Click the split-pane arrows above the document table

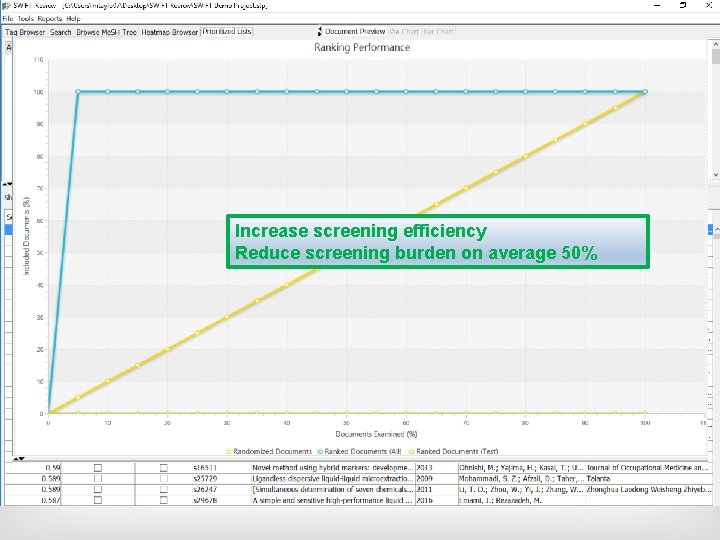[x=19, y=459]
